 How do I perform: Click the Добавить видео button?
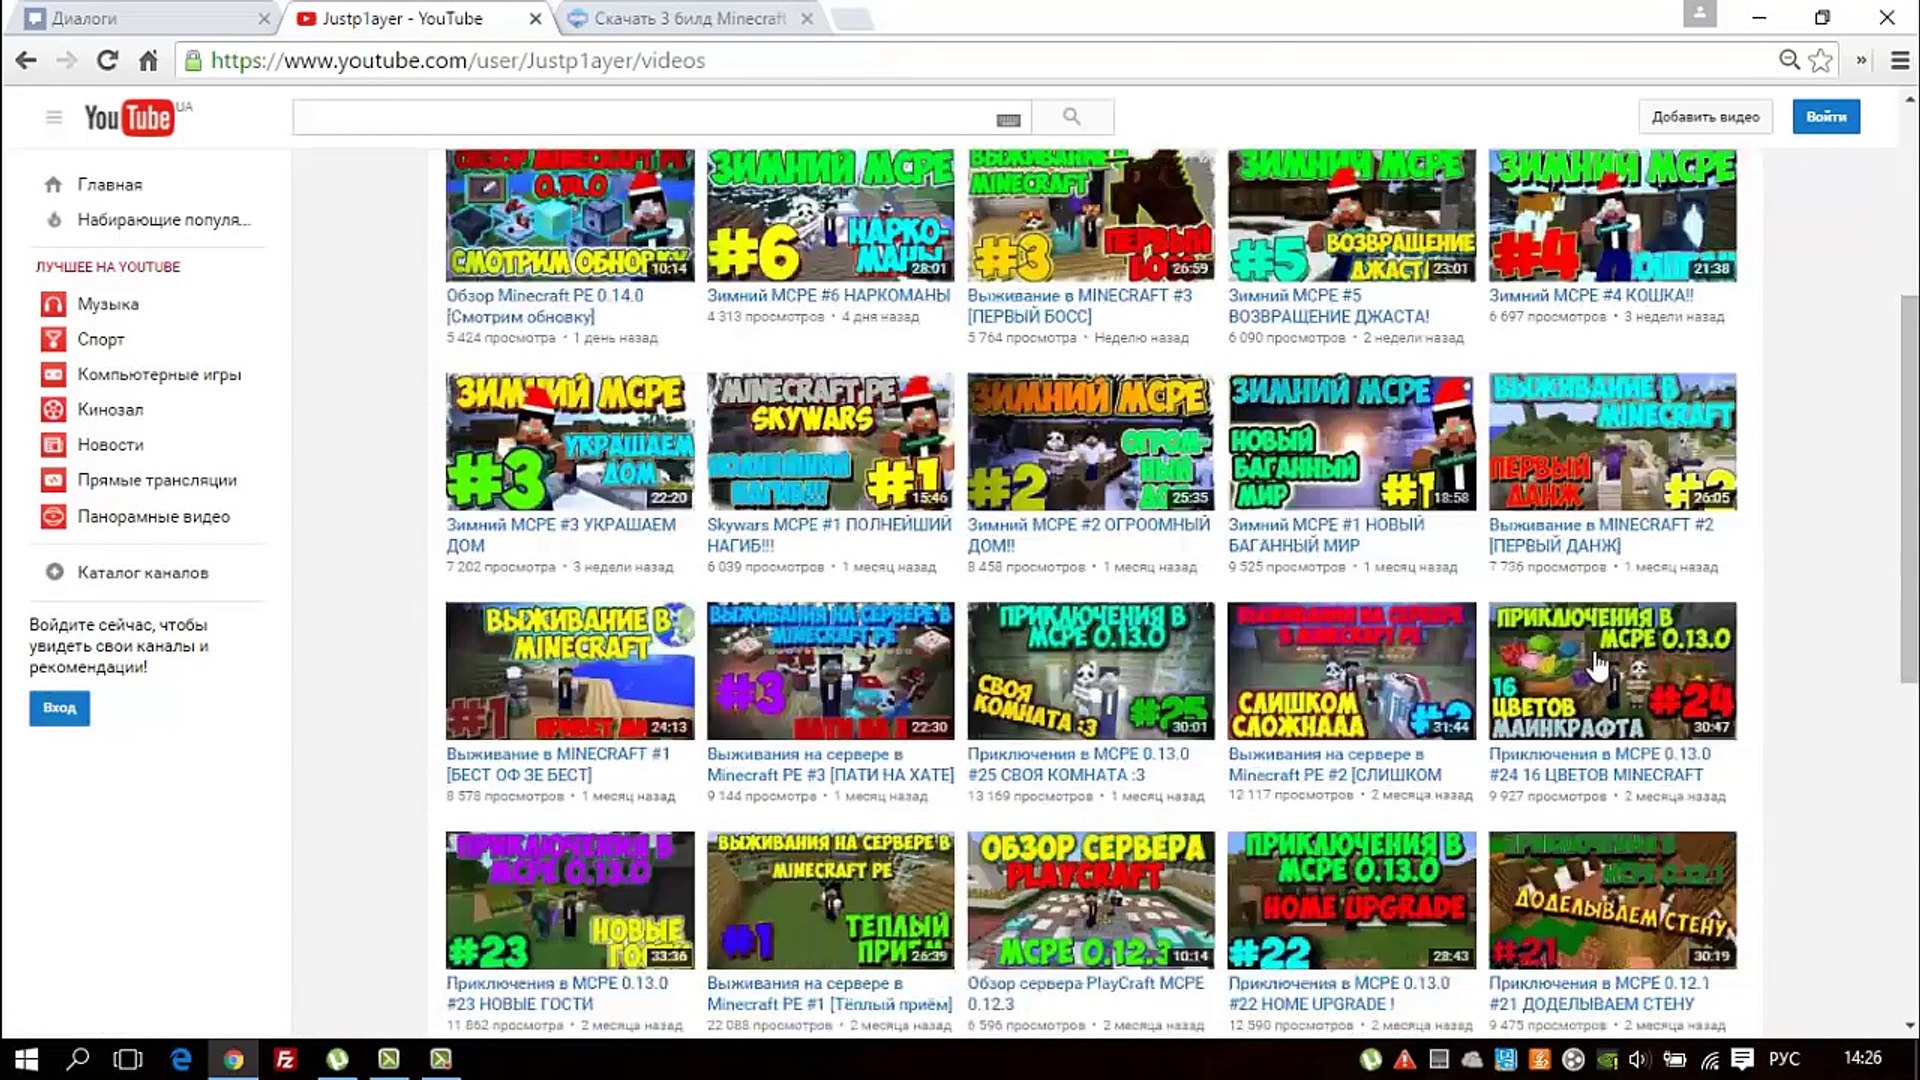pyautogui.click(x=1705, y=117)
